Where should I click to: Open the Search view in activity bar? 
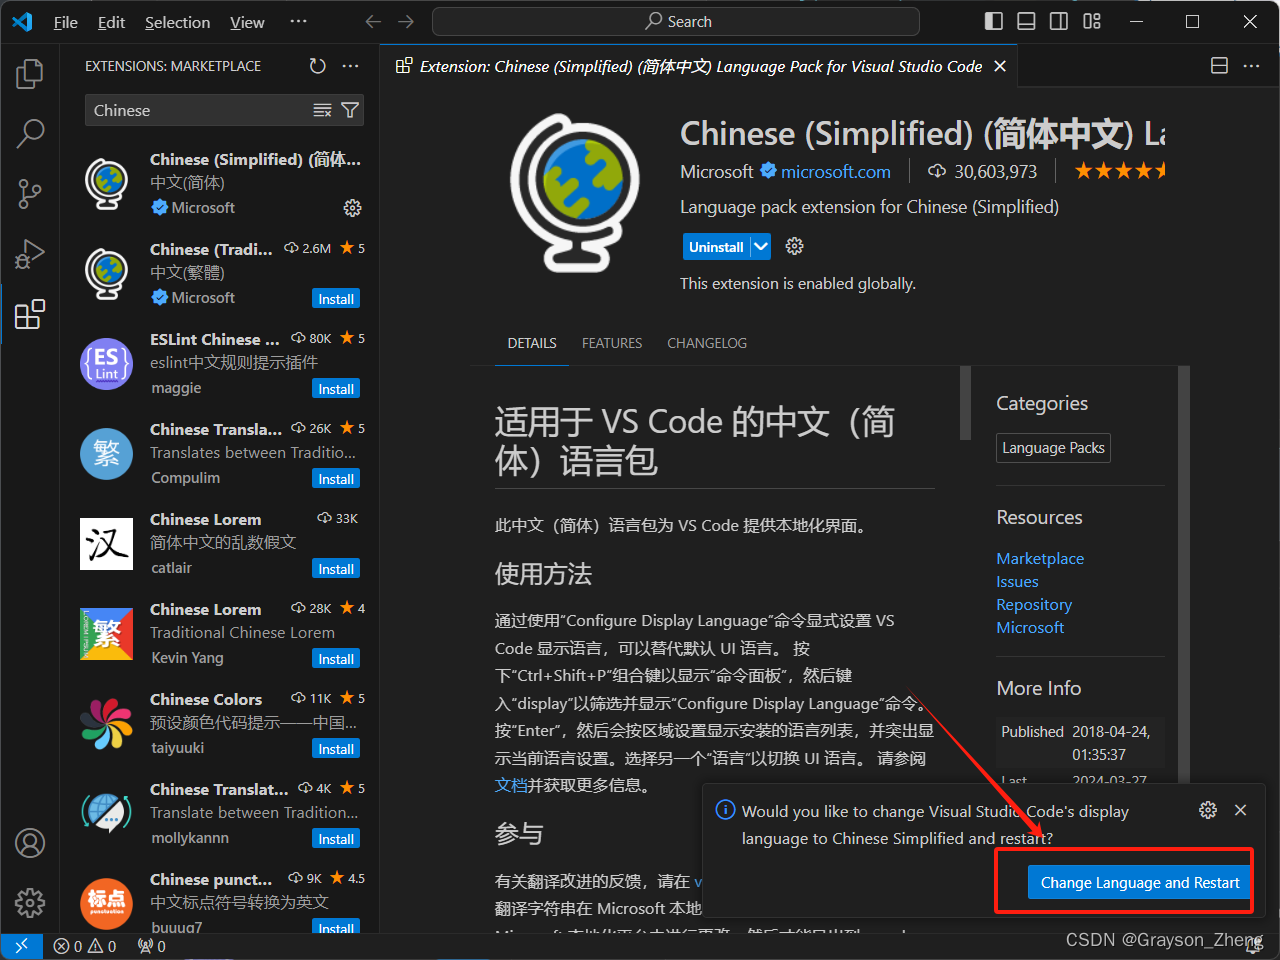click(x=30, y=133)
